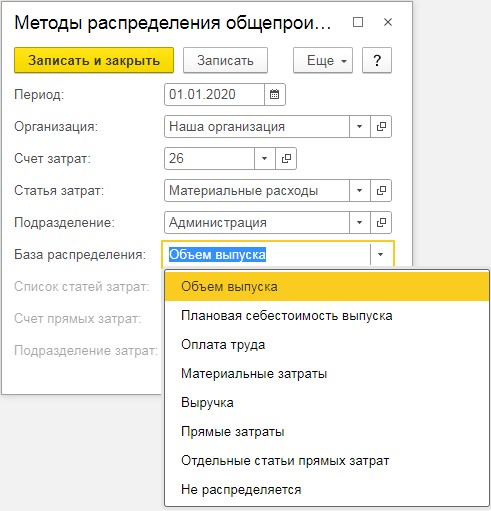This screenshot has height=511, width=491.
Task: Collapse the База распределения dropdown arrow
Action: [381, 254]
